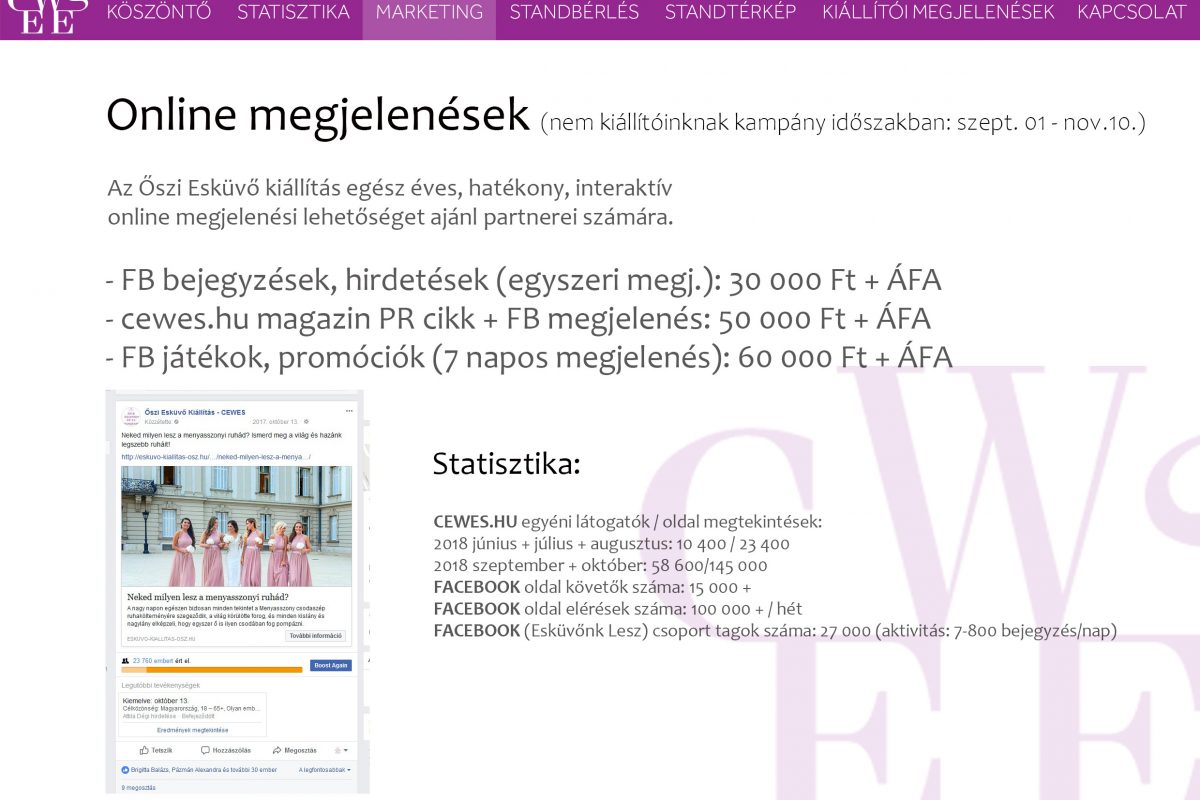Click the 'További információ' button
Screen dimensions: 1200x800
click(315, 636)
